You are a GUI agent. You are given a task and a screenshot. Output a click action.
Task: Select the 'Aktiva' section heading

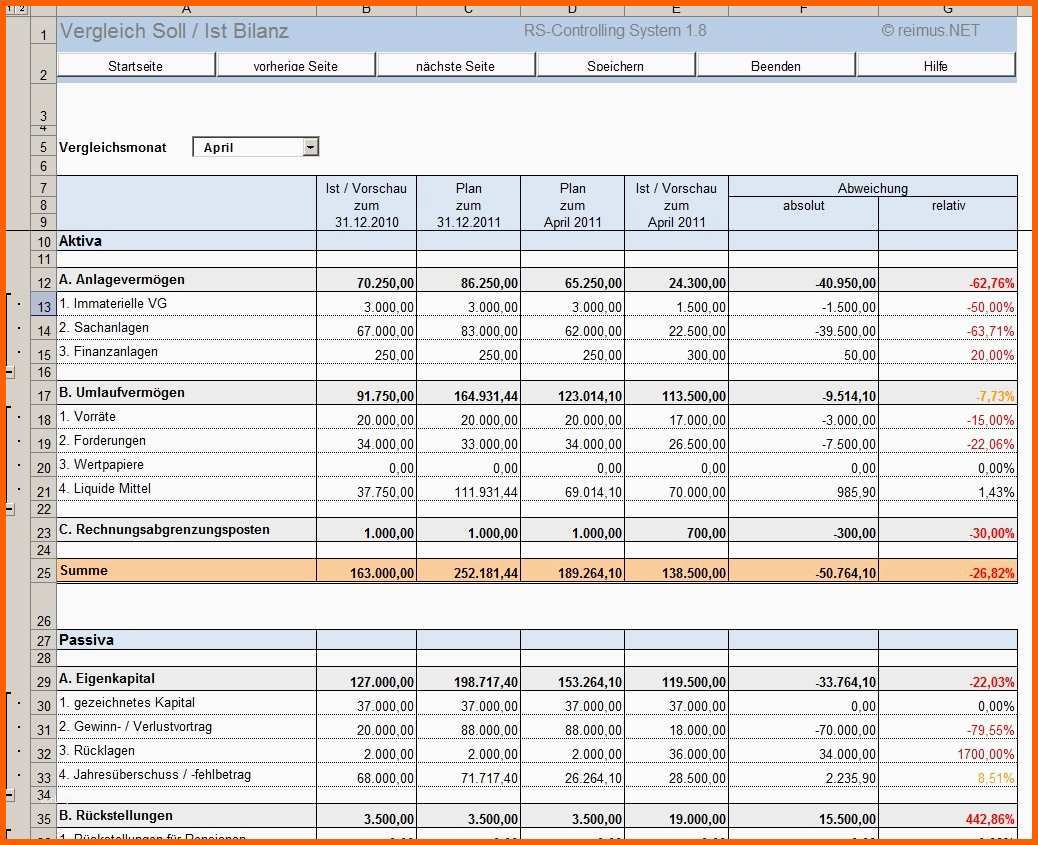click(80, 240)
